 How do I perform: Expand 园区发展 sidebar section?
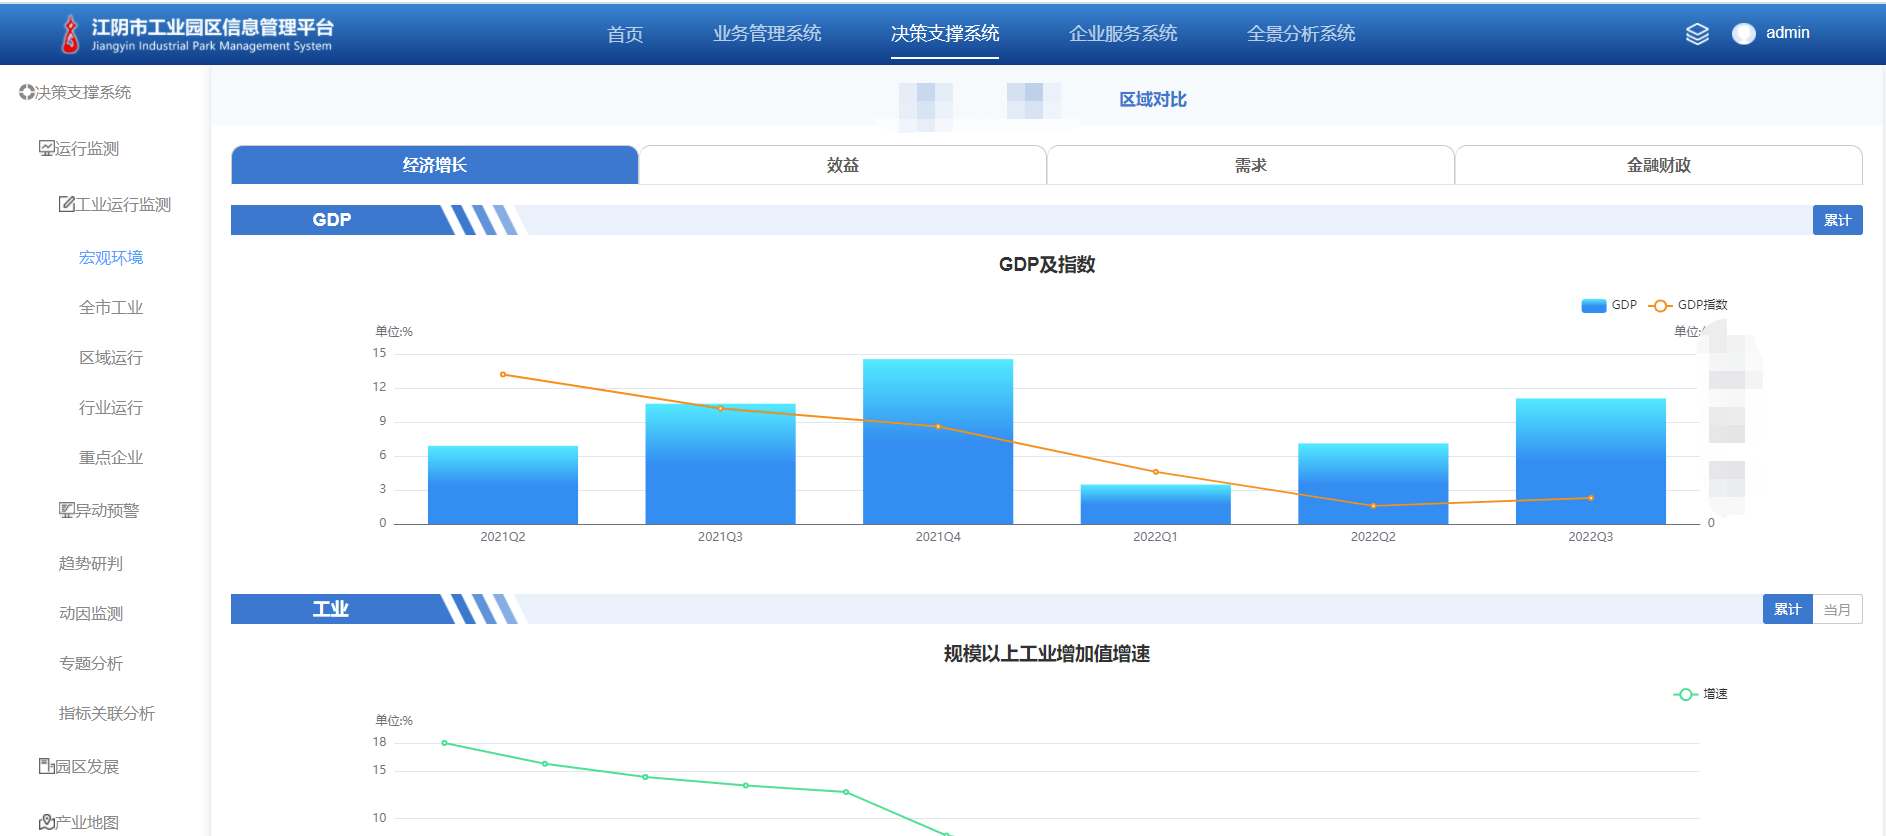point(87,766)
